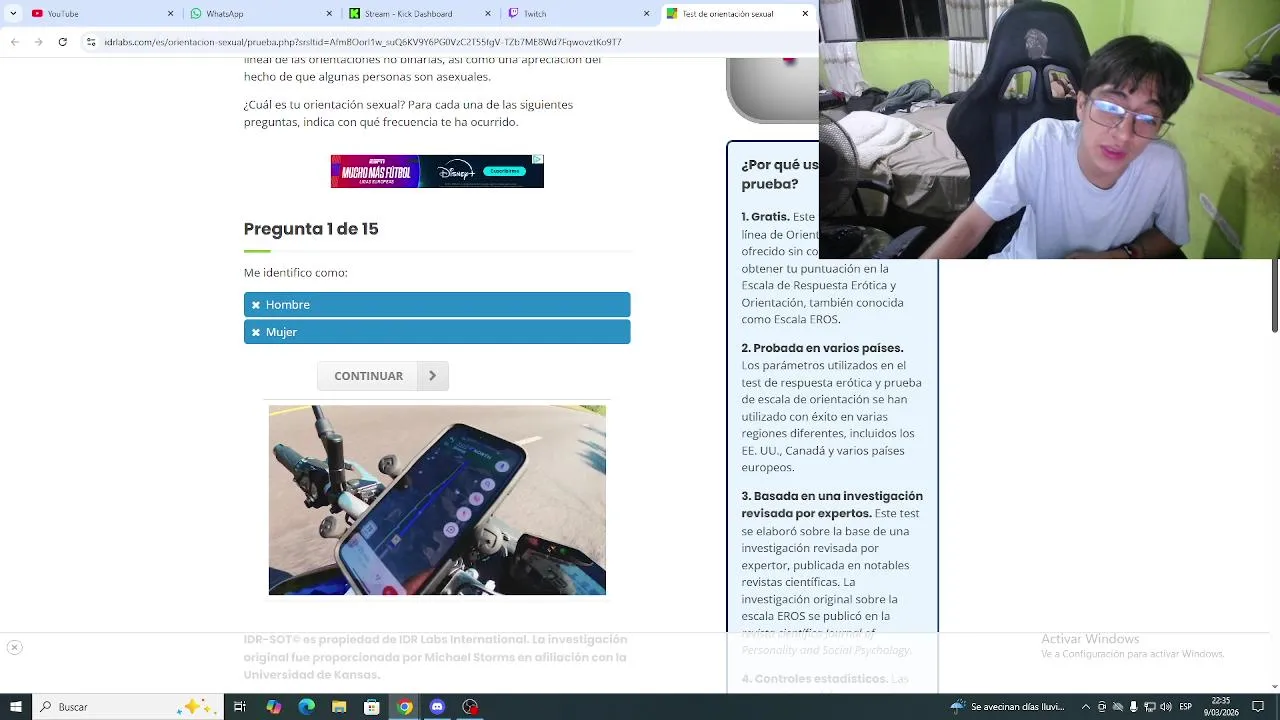Open Microsoft Store from taskbar
Image resolution: width=1280 pixels, height=720 pixels.
[371, 707]
